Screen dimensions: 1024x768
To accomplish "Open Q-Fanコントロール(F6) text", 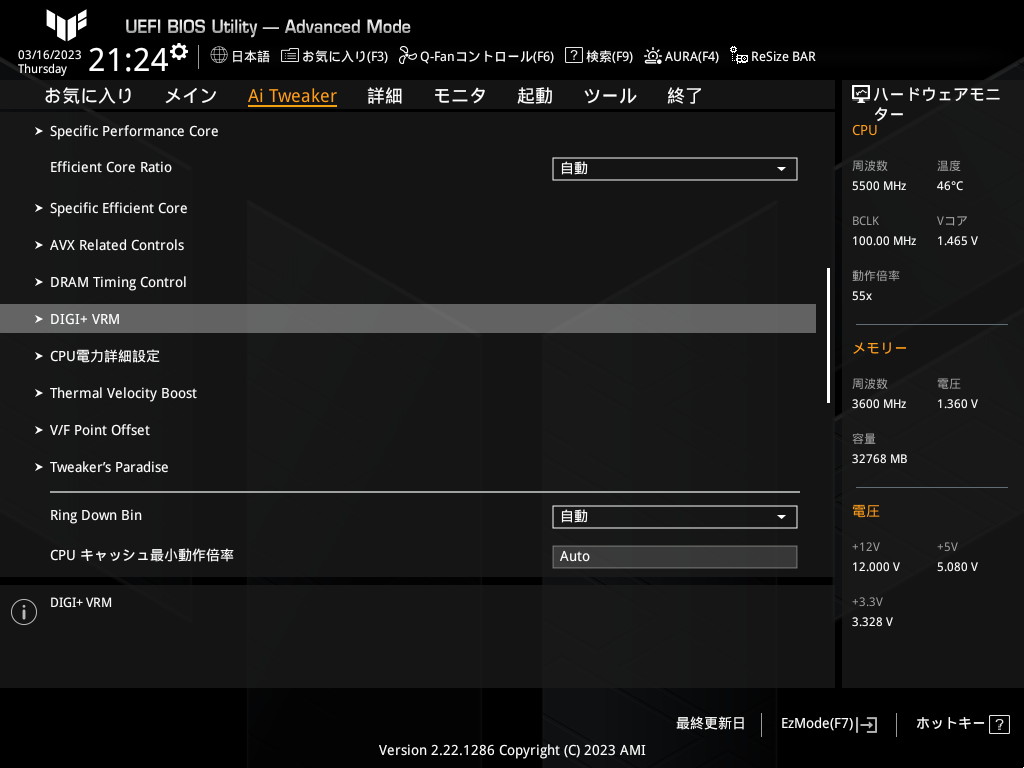I will point(487,57).
